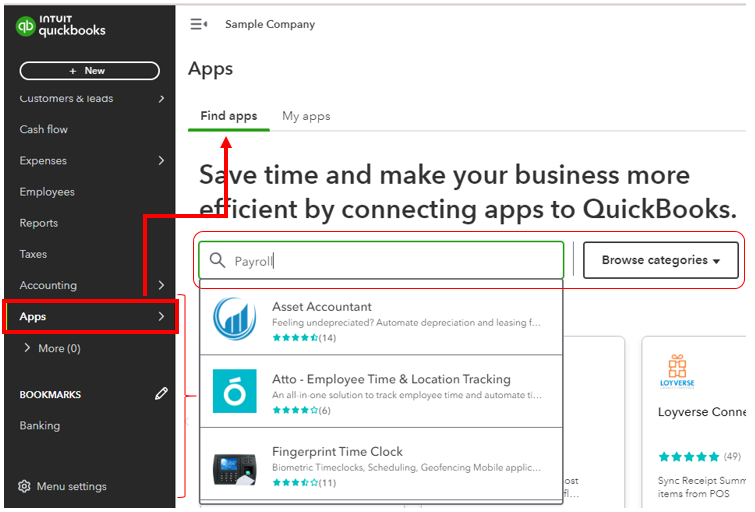Click the search magnifier icon
The image size is (755, 512).
(218, 260)
